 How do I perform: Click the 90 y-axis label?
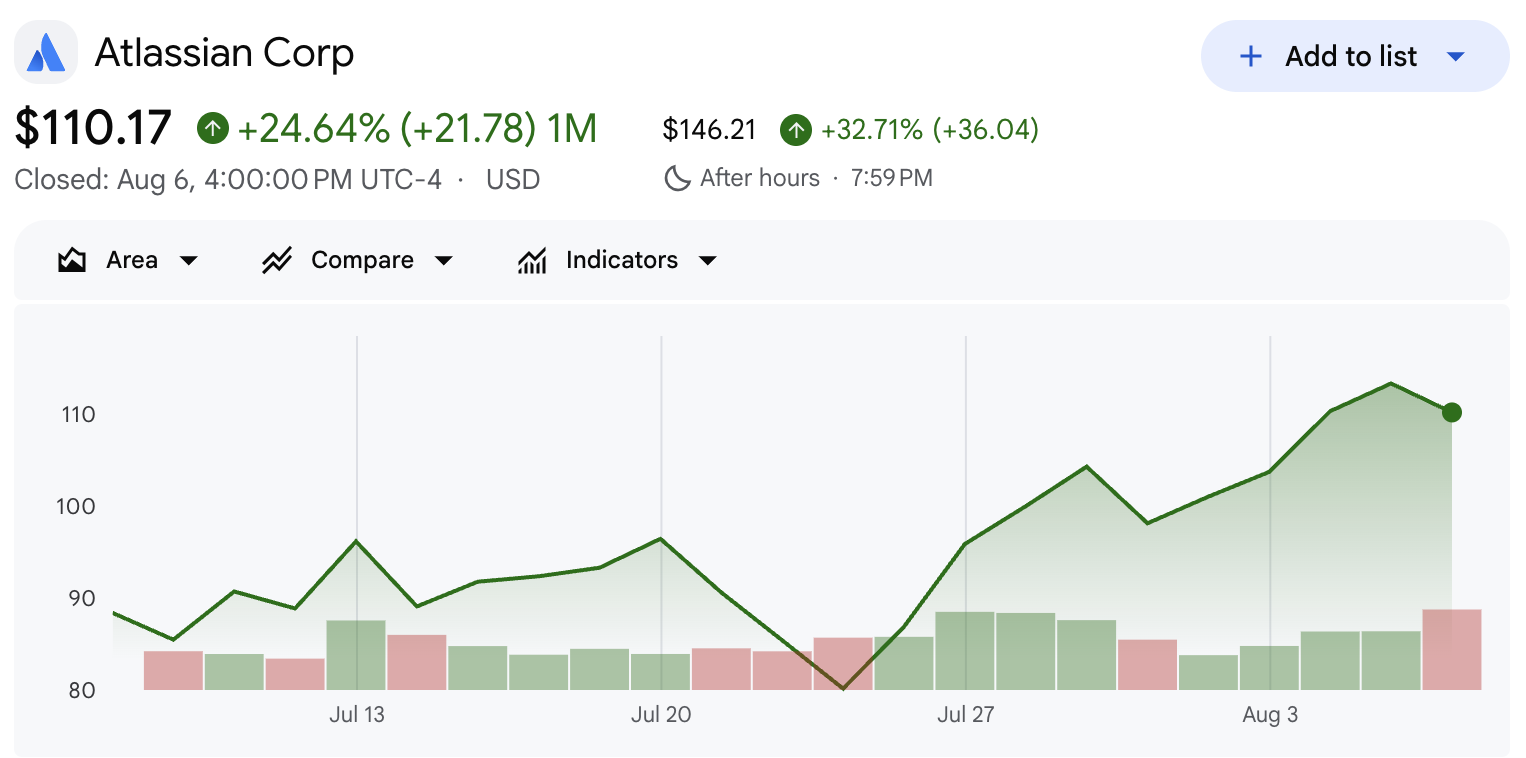(x=81, y=598)
